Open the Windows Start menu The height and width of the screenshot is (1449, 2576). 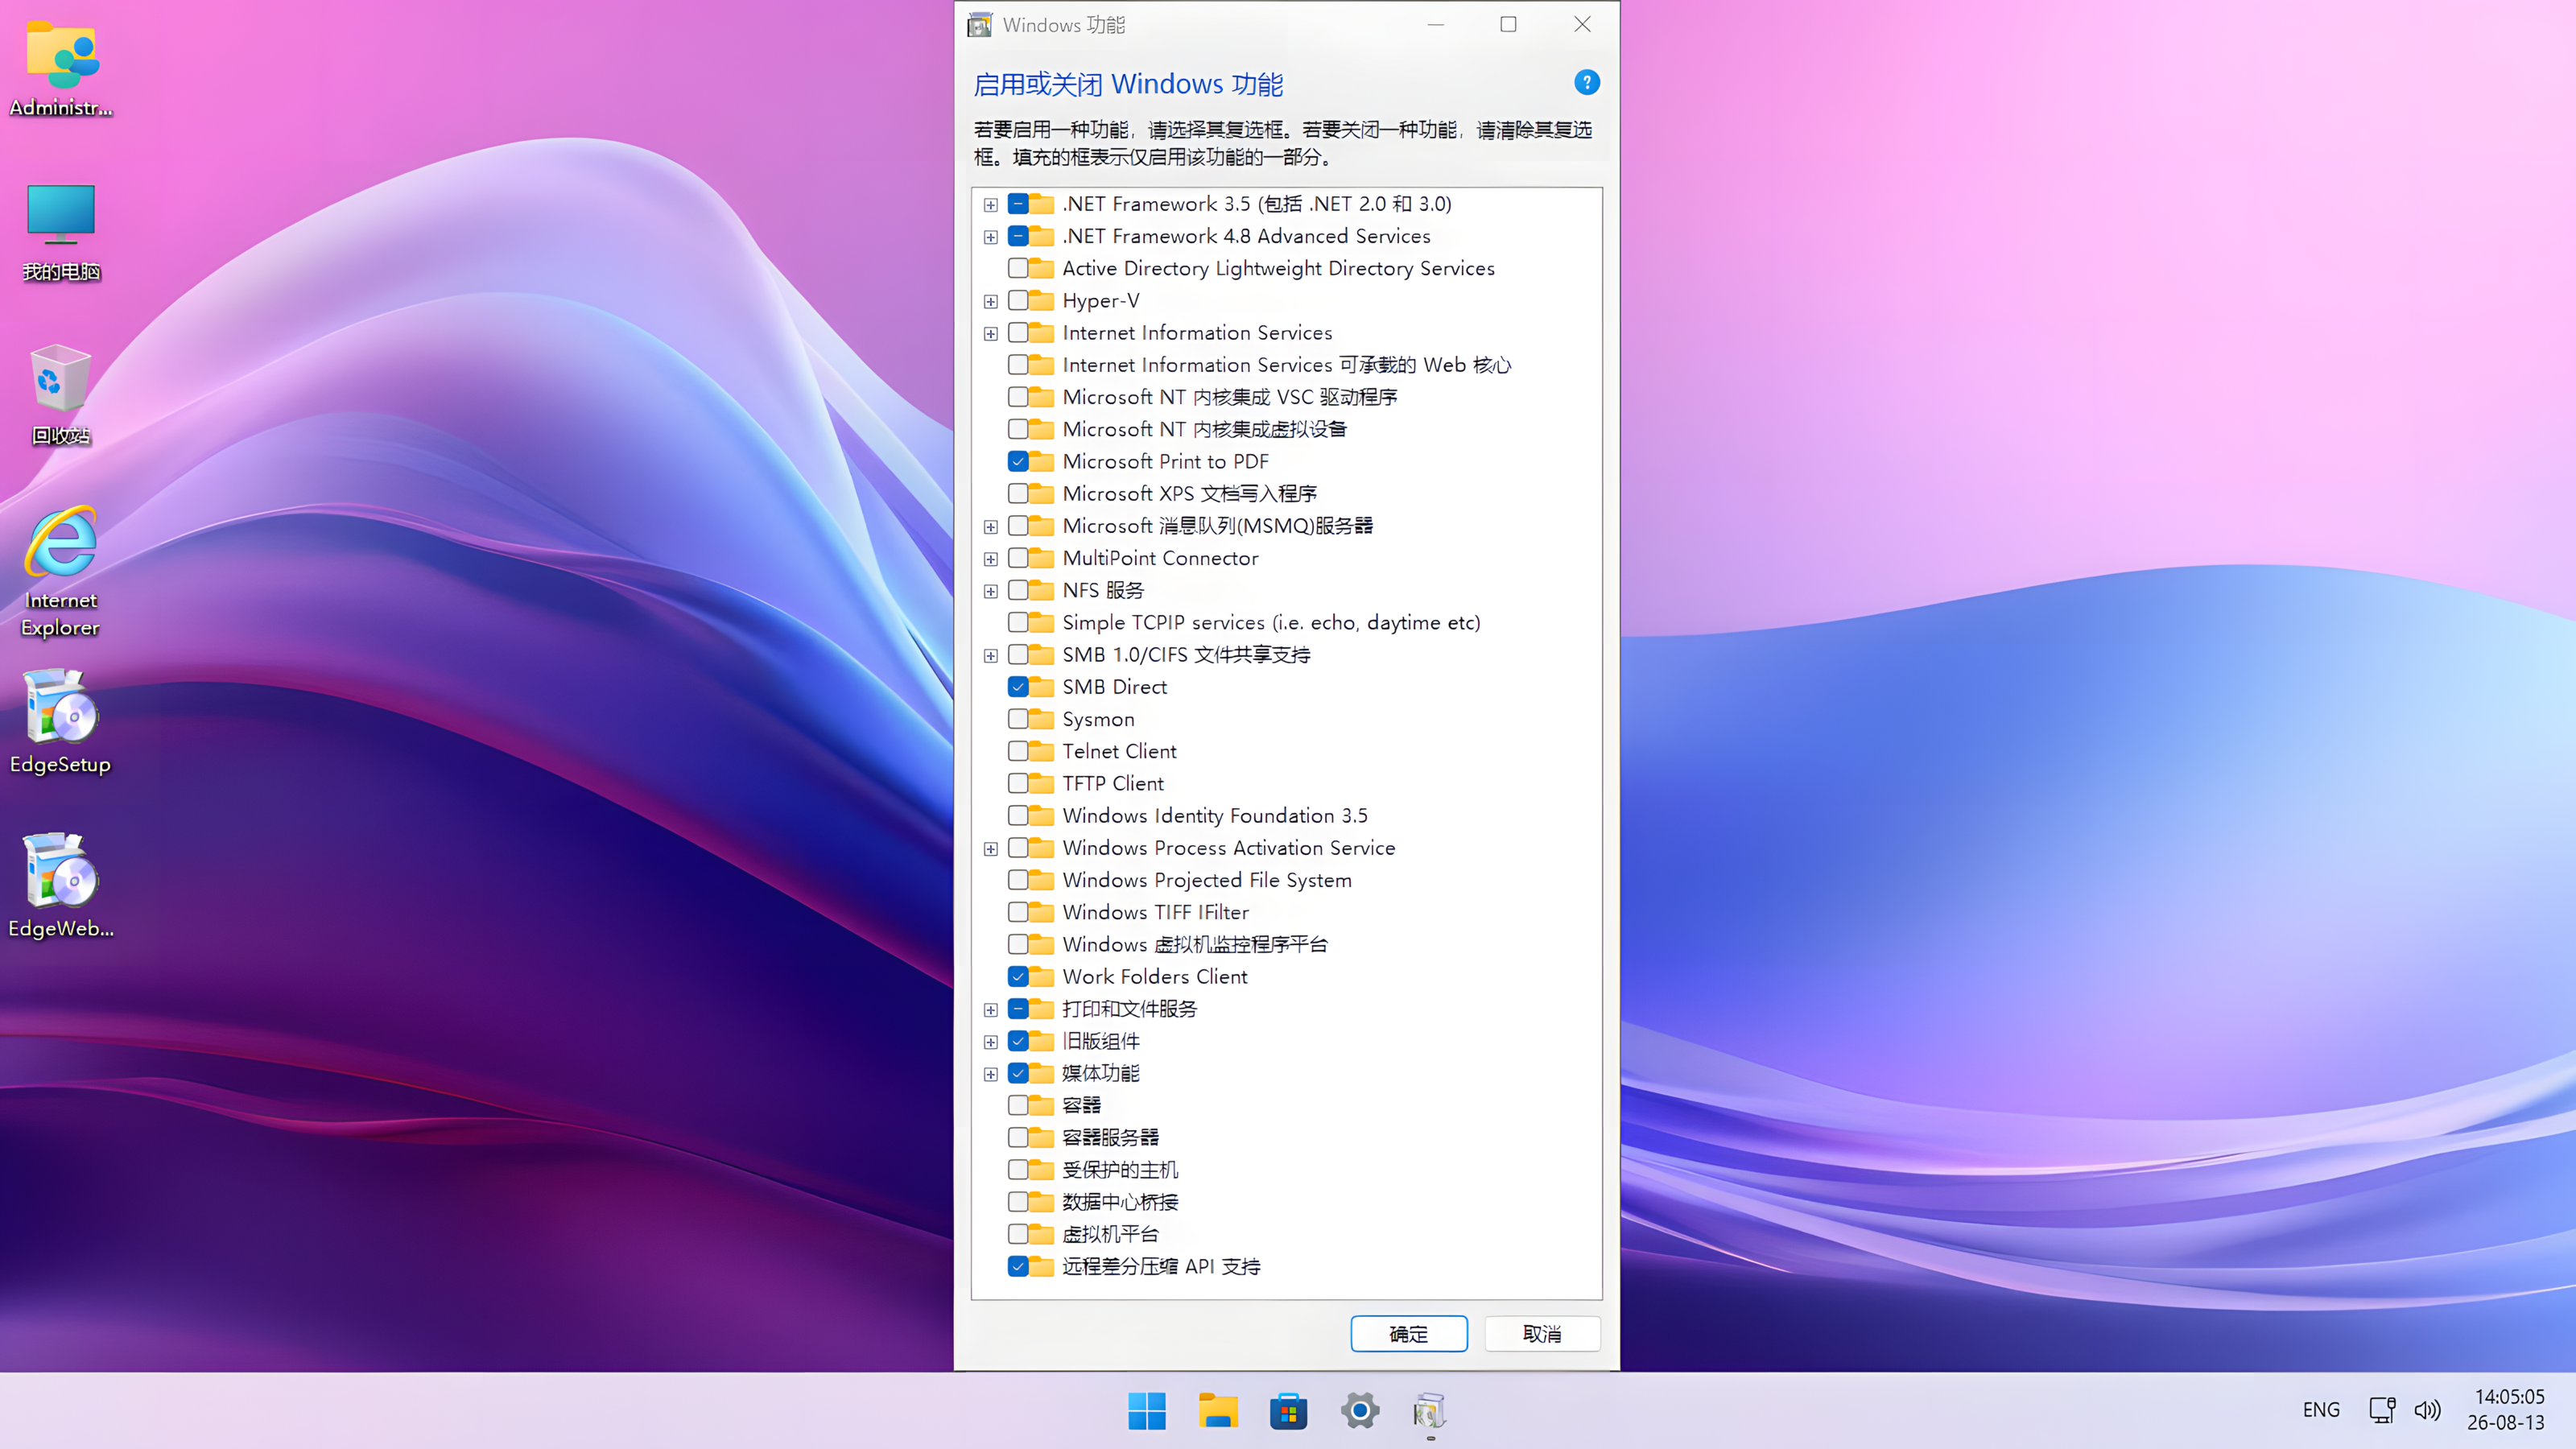1147,1411
